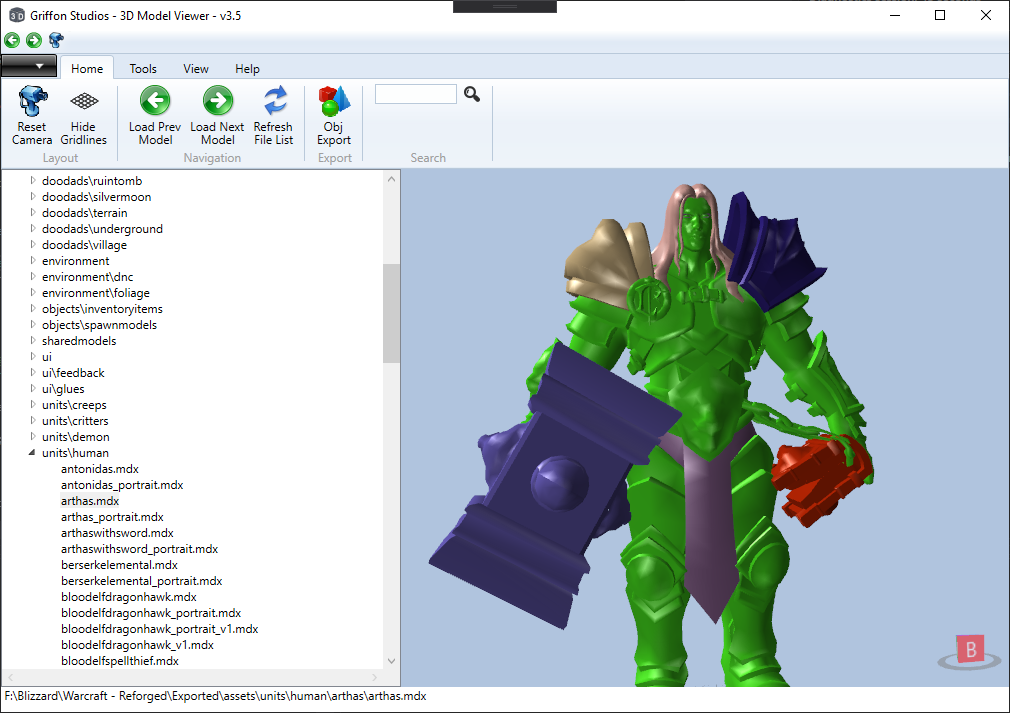Viewport: 1010px width, 713px height.
Task: Refresh the file list
Action: click(273, 115)
